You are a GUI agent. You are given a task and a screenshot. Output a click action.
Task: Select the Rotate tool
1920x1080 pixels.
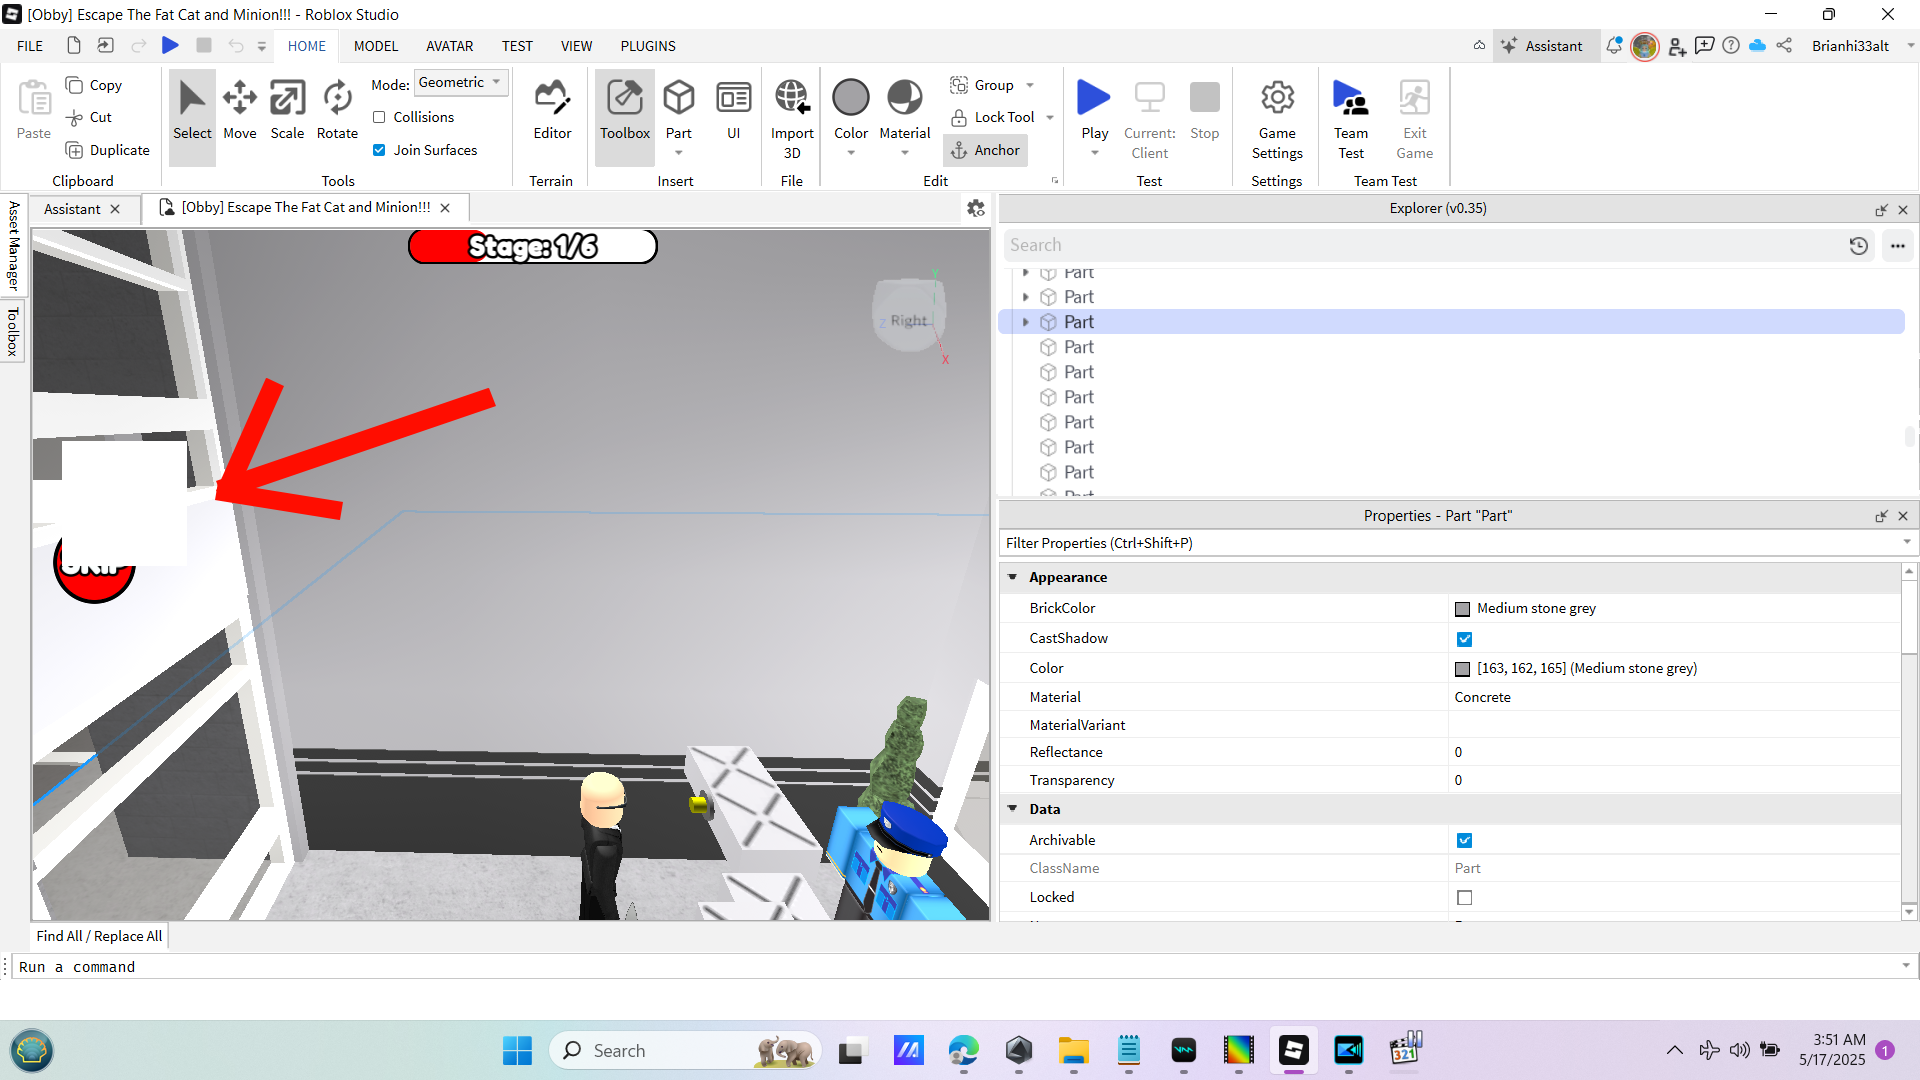pos(337,110)
